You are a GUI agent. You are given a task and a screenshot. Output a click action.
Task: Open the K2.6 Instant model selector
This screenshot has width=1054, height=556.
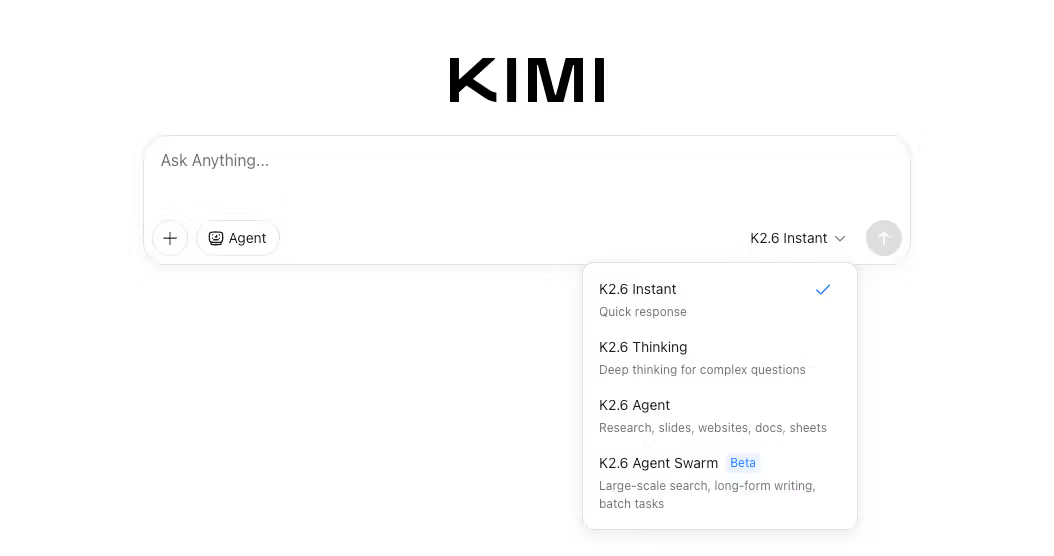797,238
